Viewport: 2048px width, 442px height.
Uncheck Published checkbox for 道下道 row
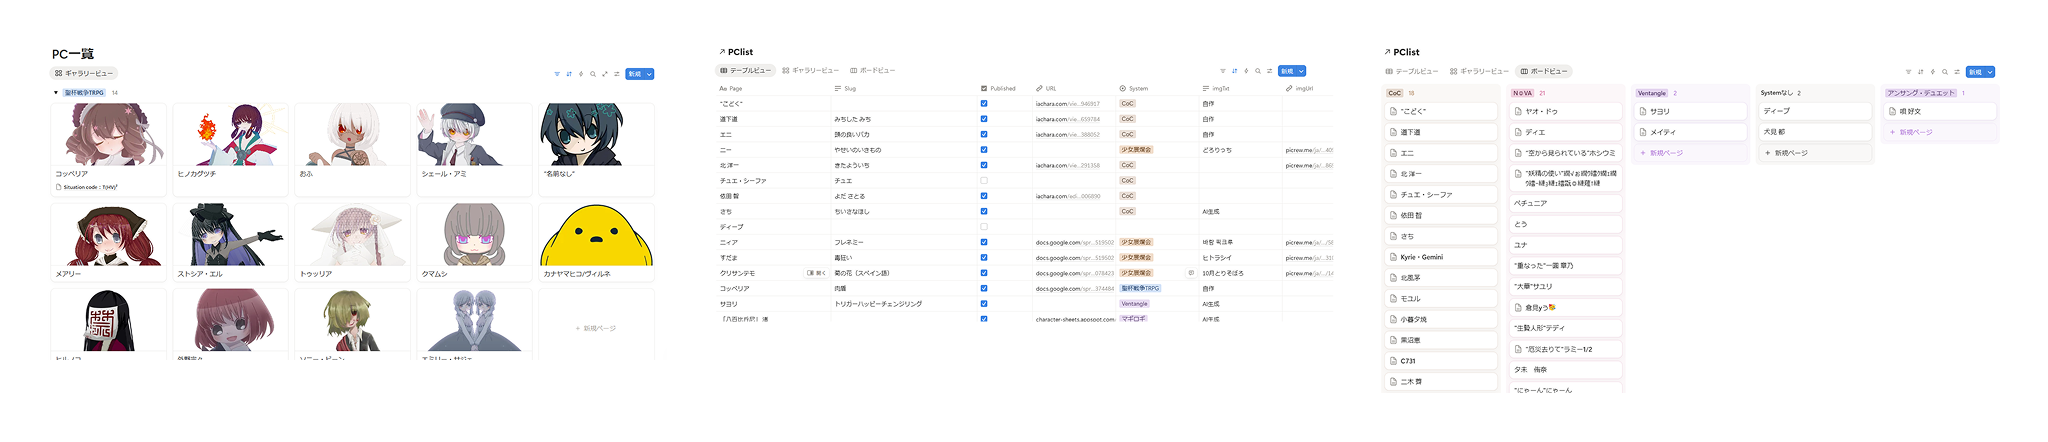984,119
